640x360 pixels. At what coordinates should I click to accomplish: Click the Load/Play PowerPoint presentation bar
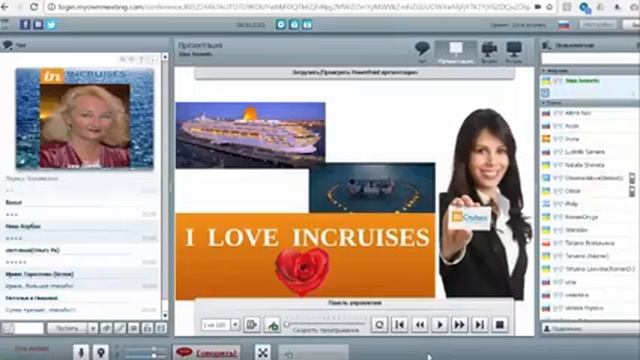[354, 73]
